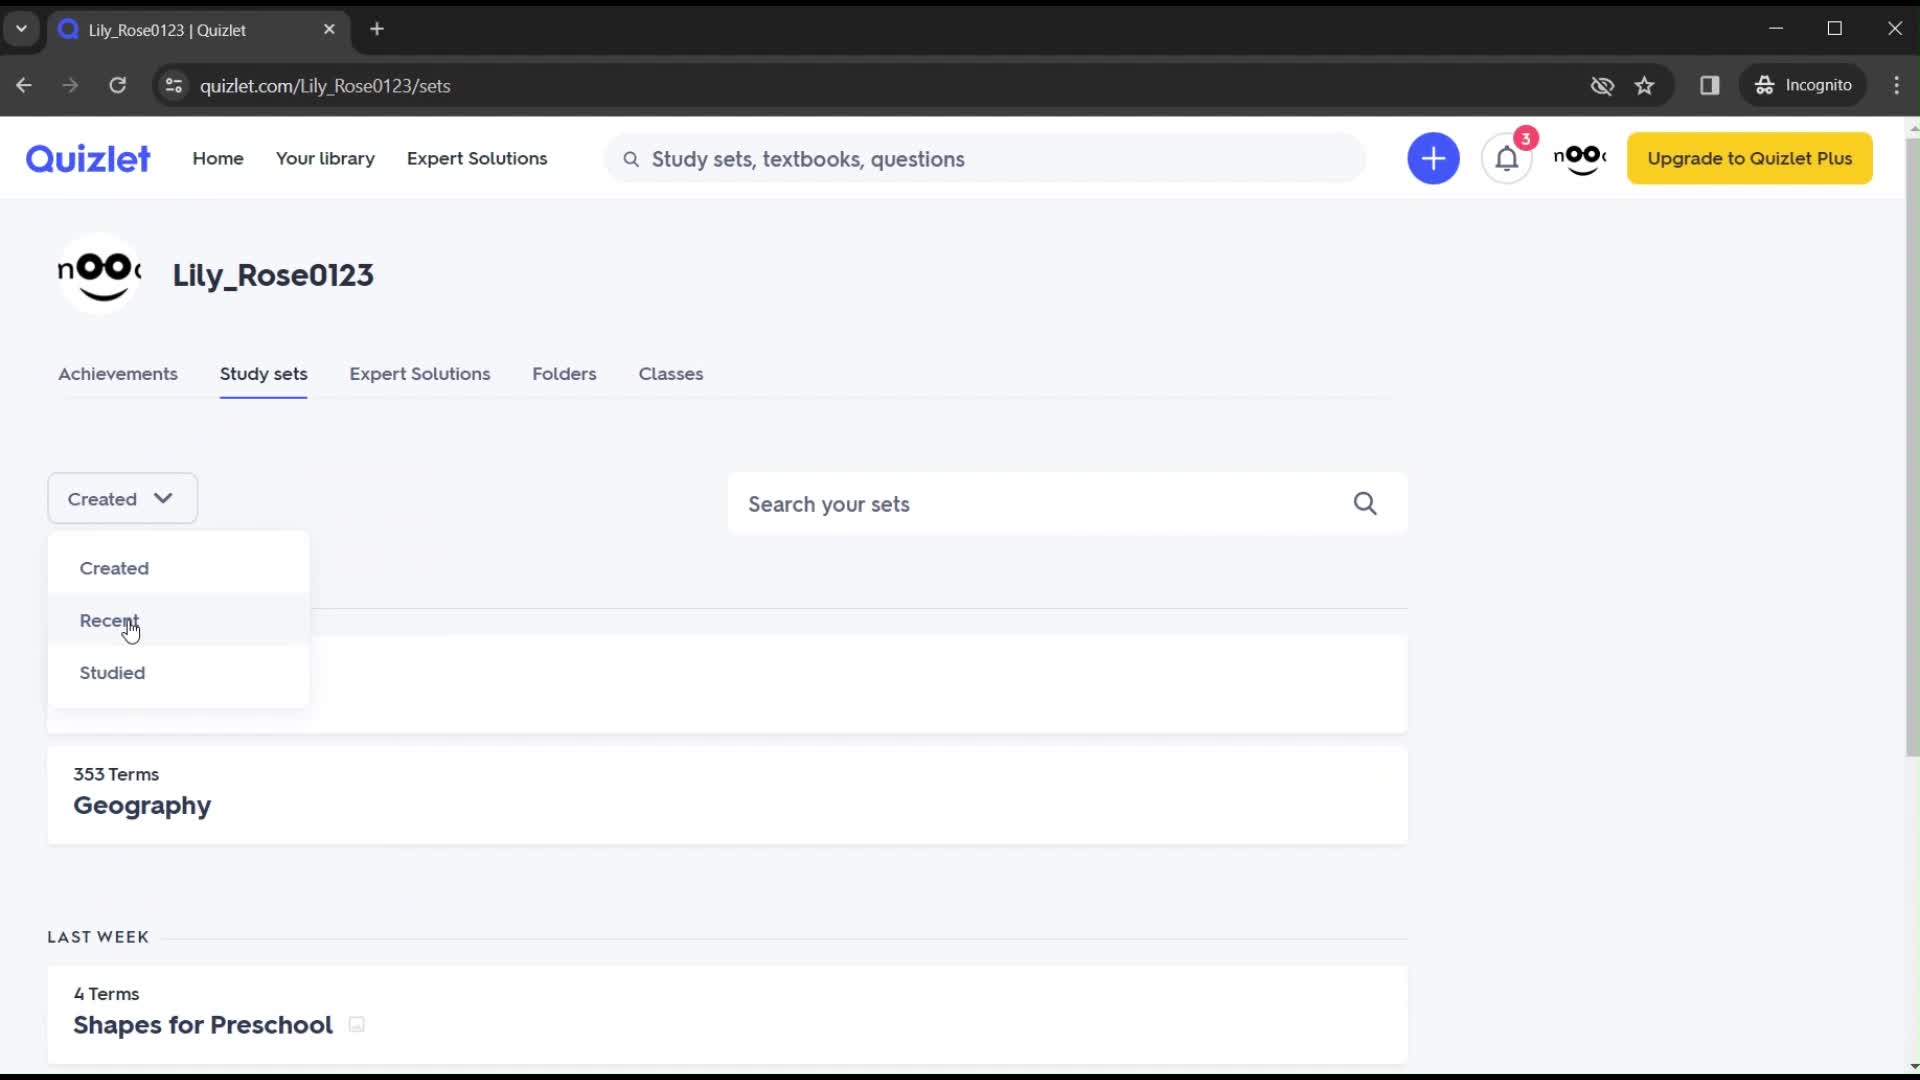Open the blue create plus button
This screenshot has width=1920, height=1080.
click(1433, 159)
